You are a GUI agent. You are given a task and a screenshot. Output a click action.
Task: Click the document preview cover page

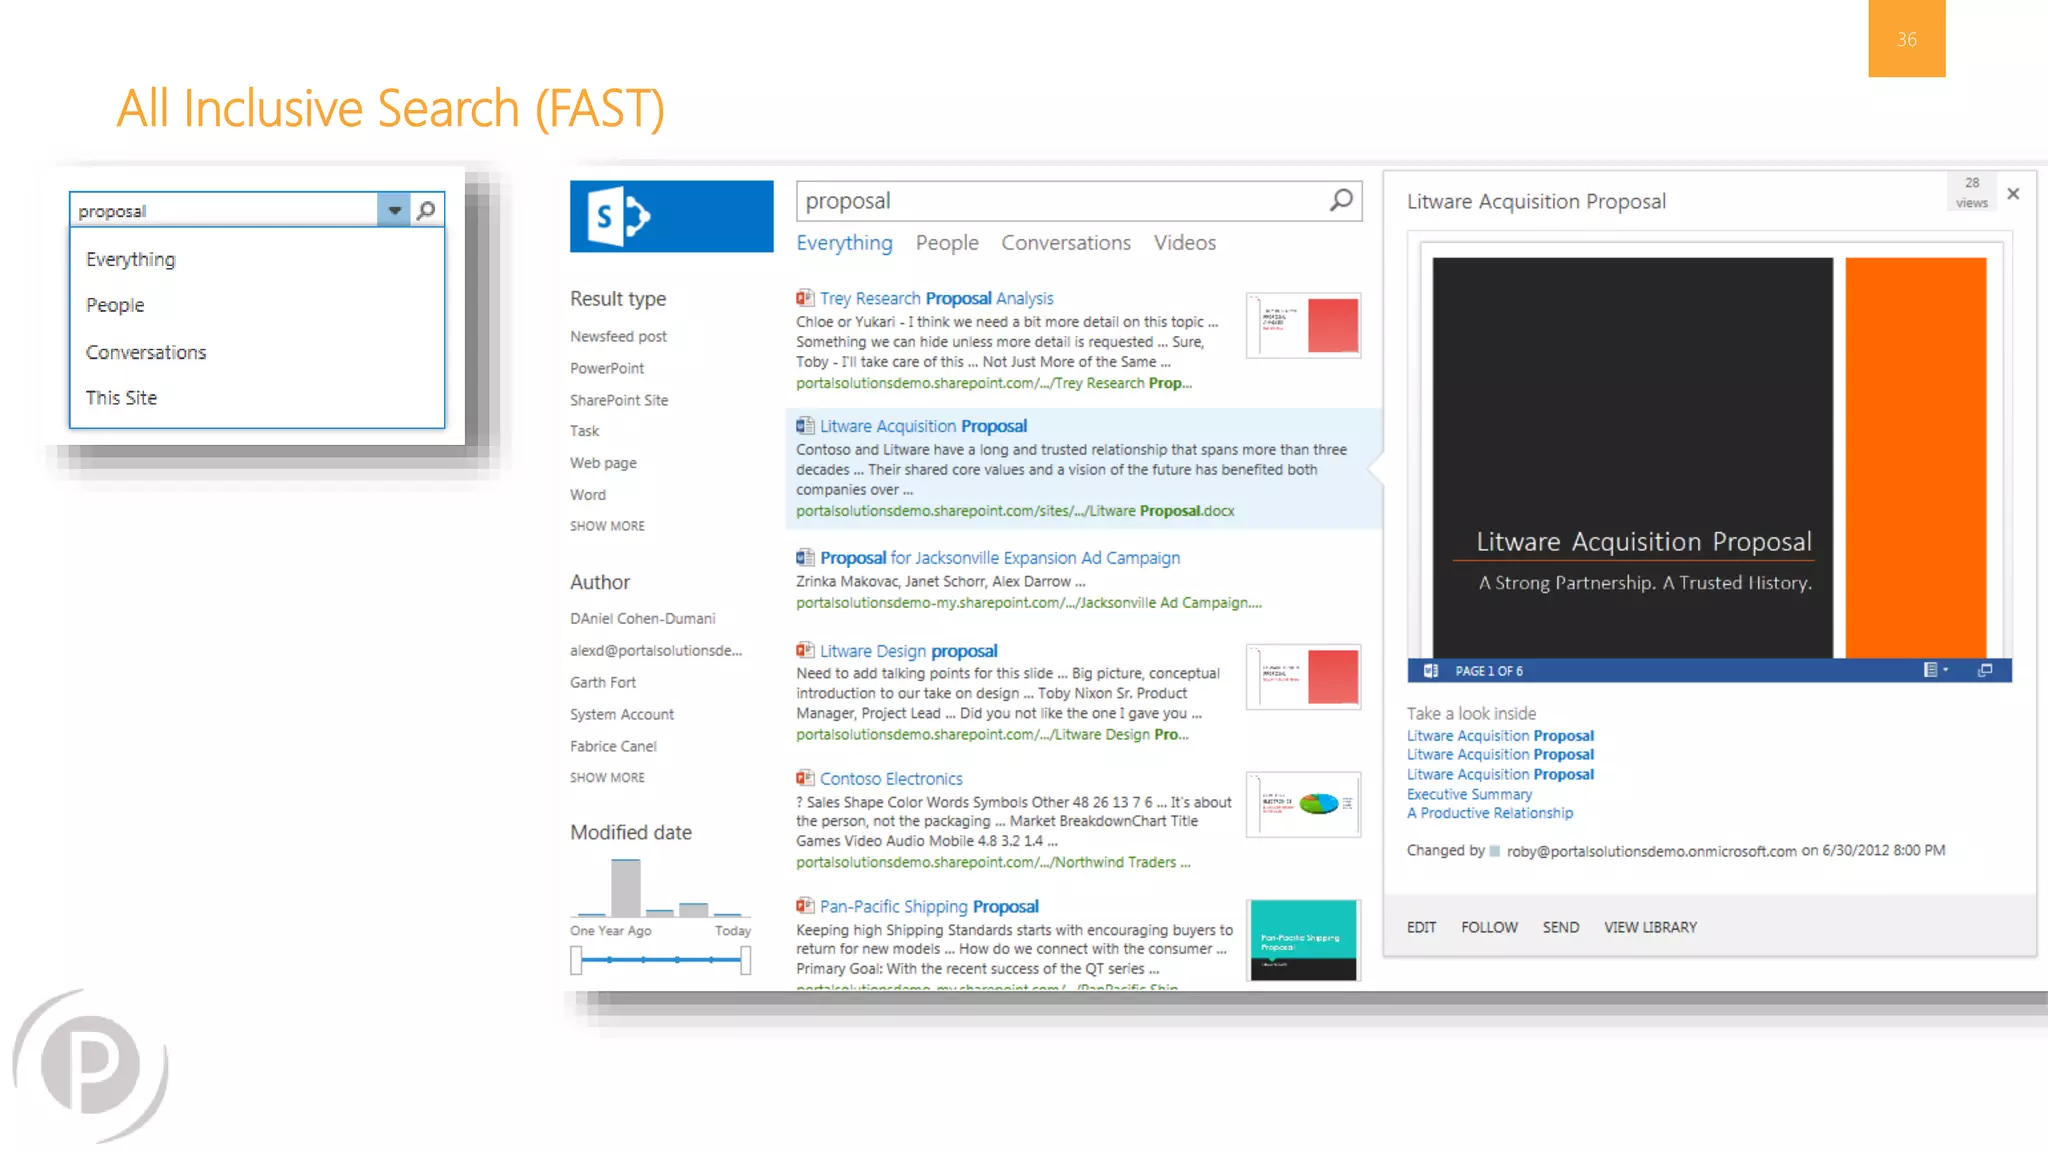pyautogui.click(x=1709, y=458)
